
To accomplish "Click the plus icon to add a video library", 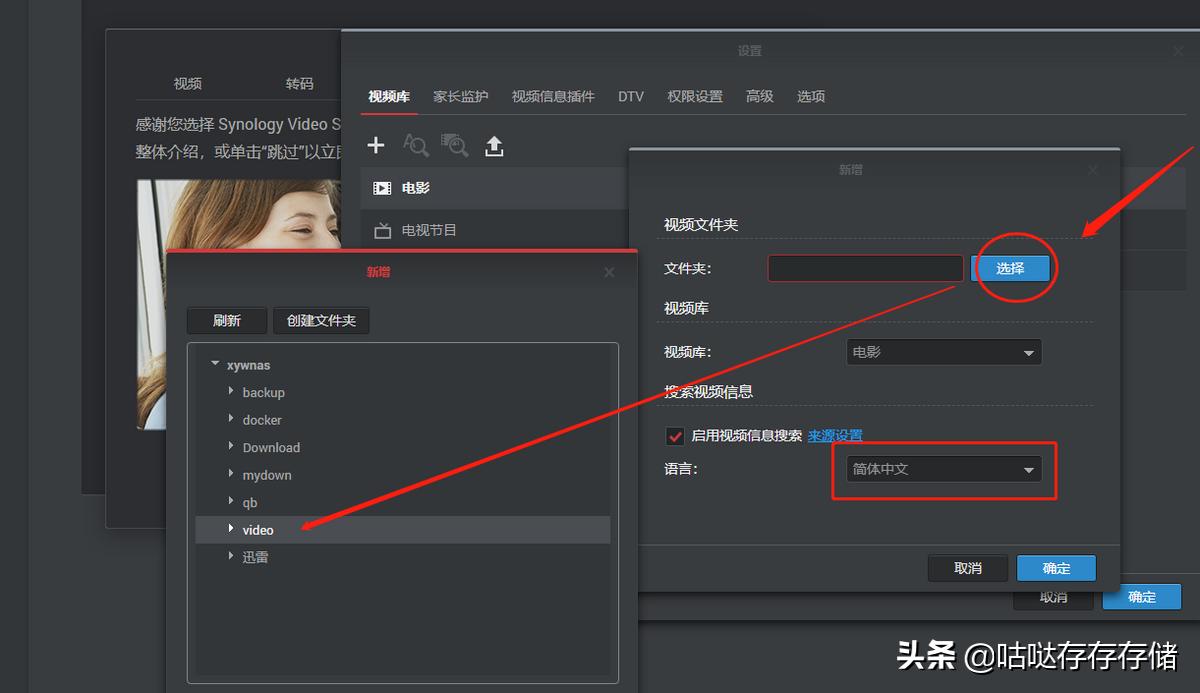I will point(375,145).
